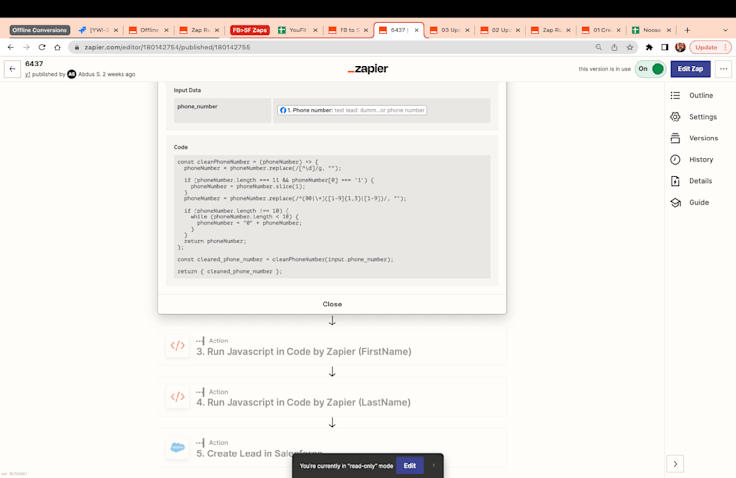Image resolution: width=736 pixels, height=478 pixels.
Task: Toggle the Zap On switch
Action: (651, 69)
